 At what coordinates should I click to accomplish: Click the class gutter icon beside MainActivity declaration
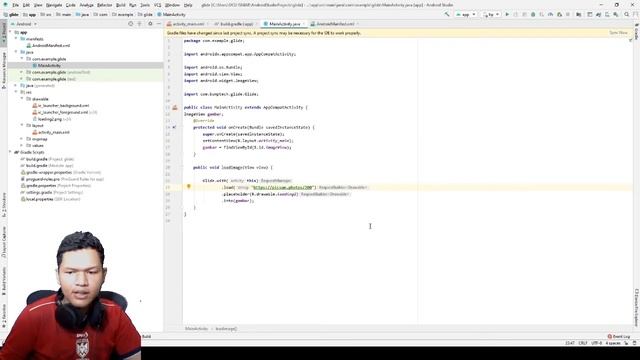(x=175, y=107)
